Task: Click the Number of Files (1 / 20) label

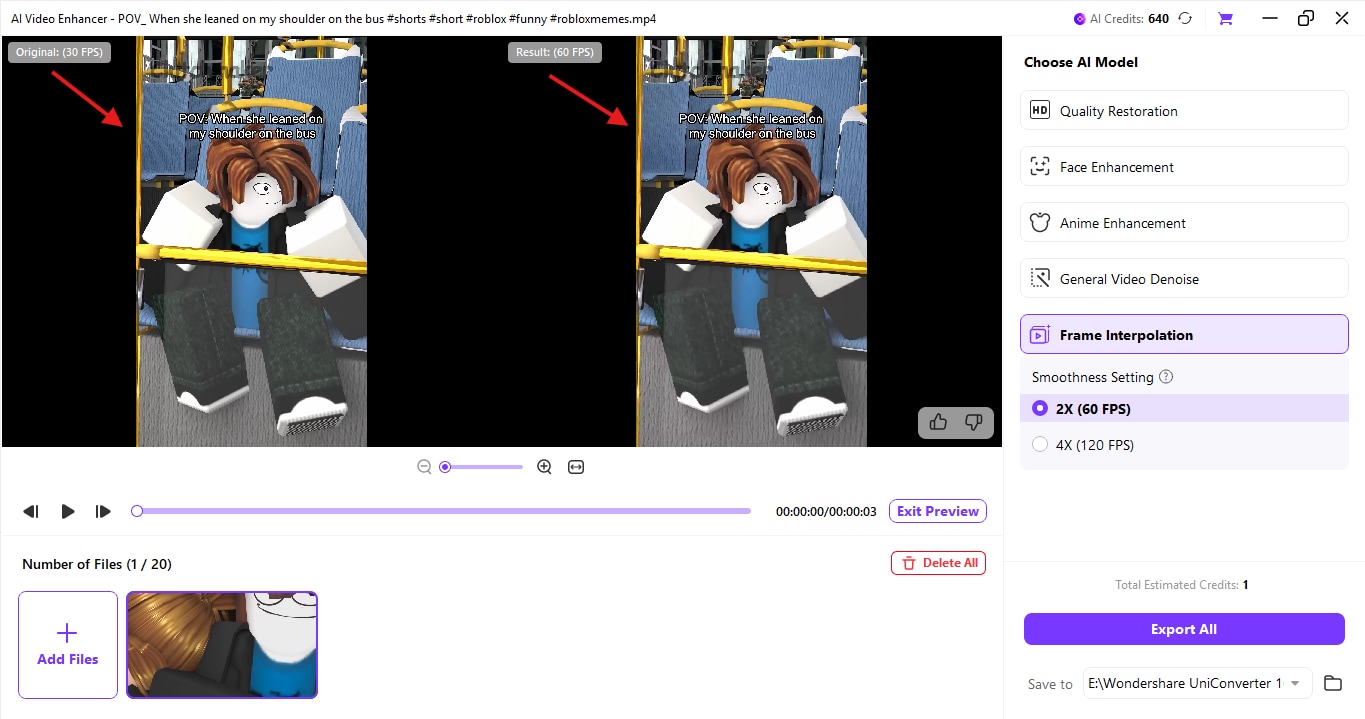Action: click(x=97, y=564)
